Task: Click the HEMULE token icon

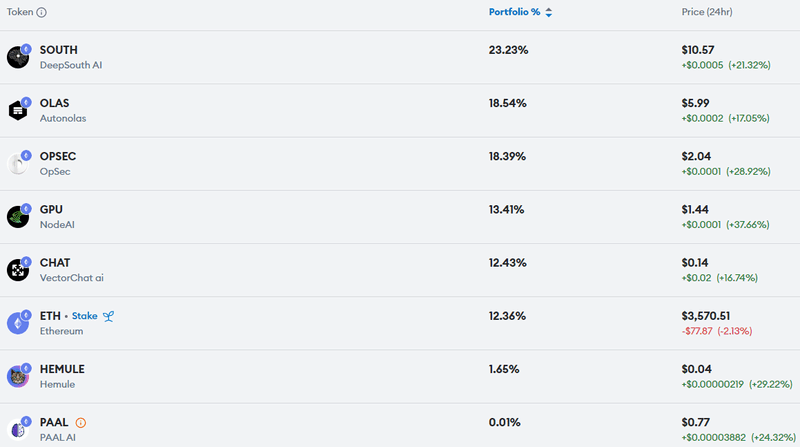Action: 18,377
